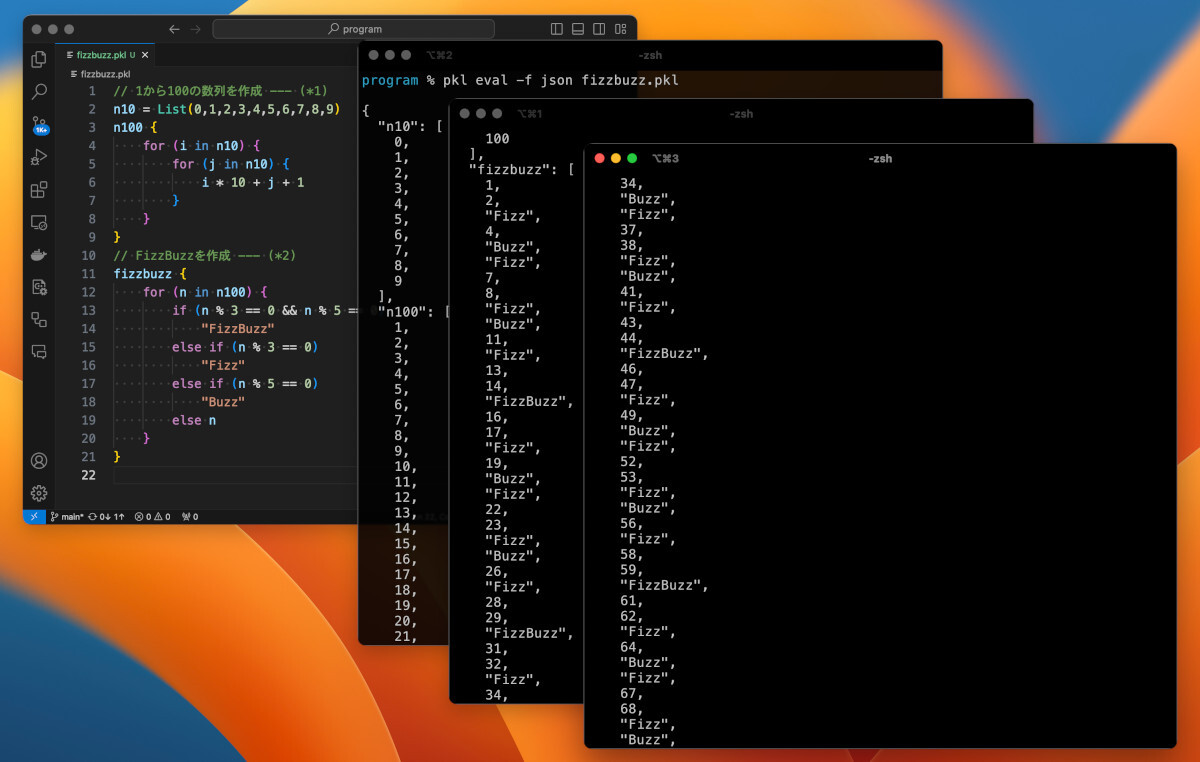Toggle the bottom panel layout icon

[x=578, y=29]
